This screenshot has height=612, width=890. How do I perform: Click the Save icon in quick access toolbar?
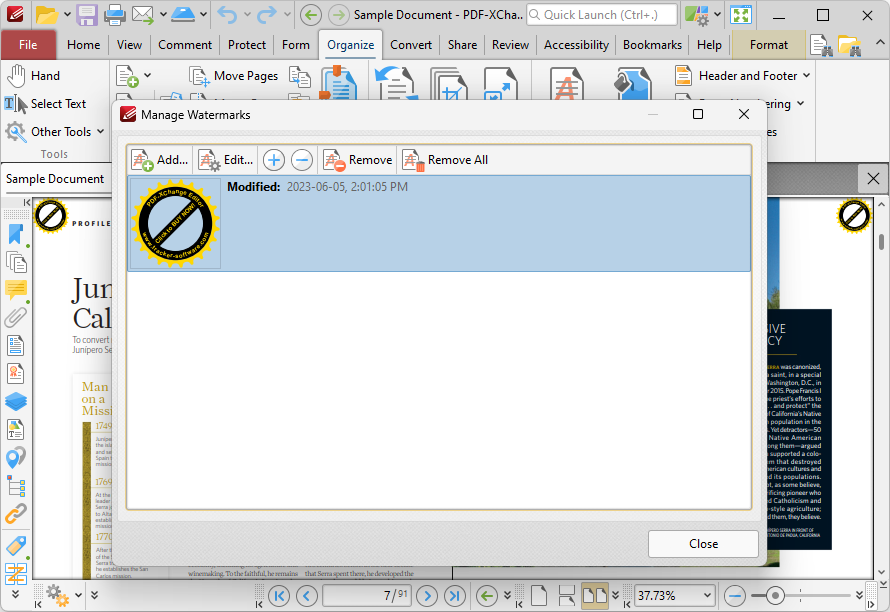pyautogui.click(x=87, y=15)
